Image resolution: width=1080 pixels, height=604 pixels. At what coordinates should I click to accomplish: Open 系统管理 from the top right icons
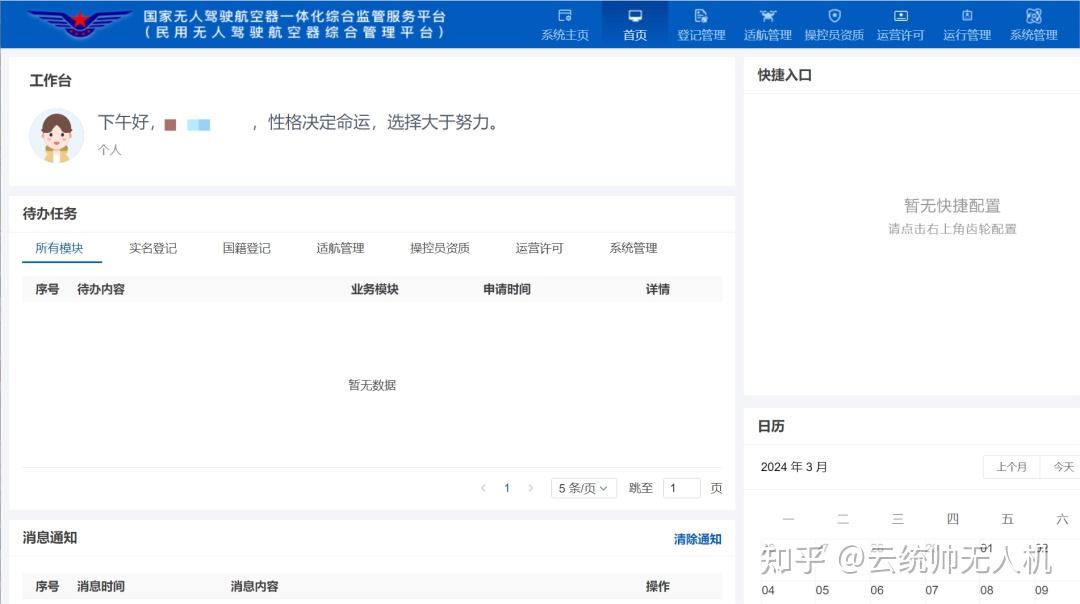(1033, 23)
